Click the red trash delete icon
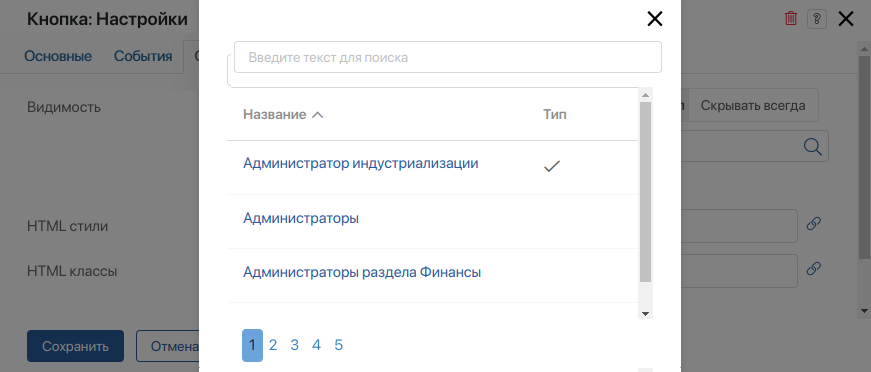This screenshot has height=372, width=871. coord(790,19)
